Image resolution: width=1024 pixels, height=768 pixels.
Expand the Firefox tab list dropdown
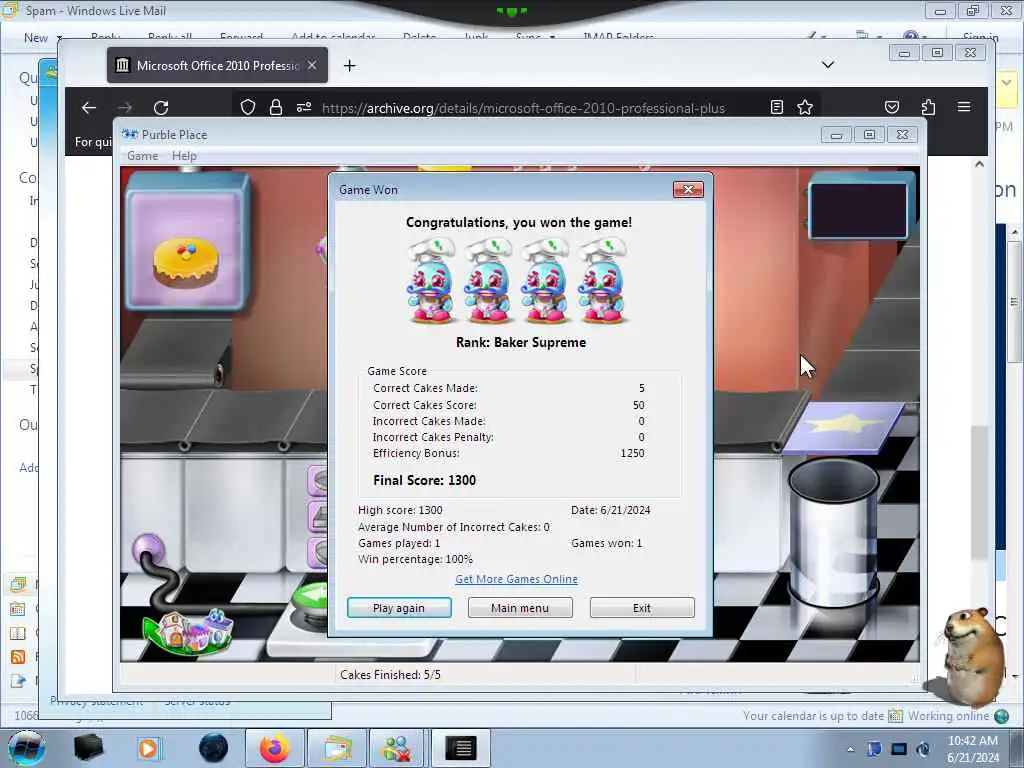click(x=828, y=65)
